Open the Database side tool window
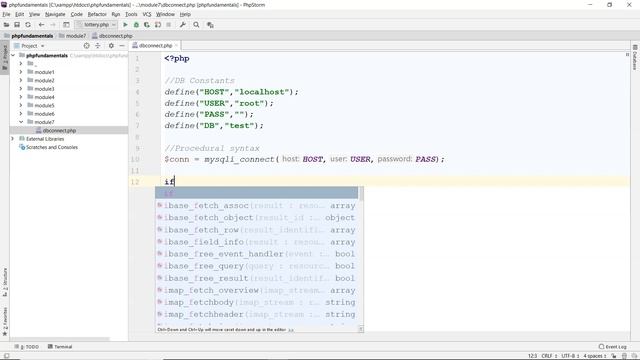 point(635,58)
